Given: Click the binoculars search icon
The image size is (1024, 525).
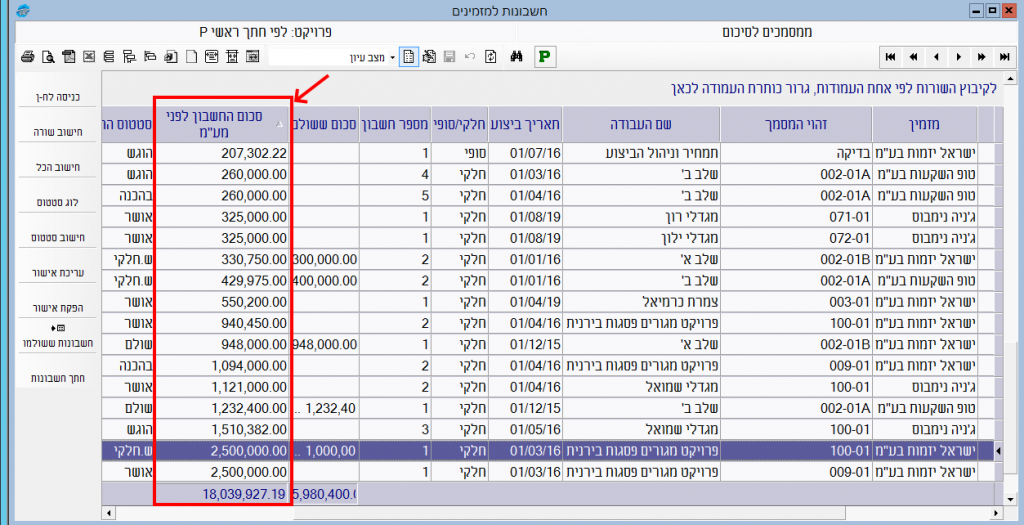Looking at the screenshot, I should coord(517,57).
